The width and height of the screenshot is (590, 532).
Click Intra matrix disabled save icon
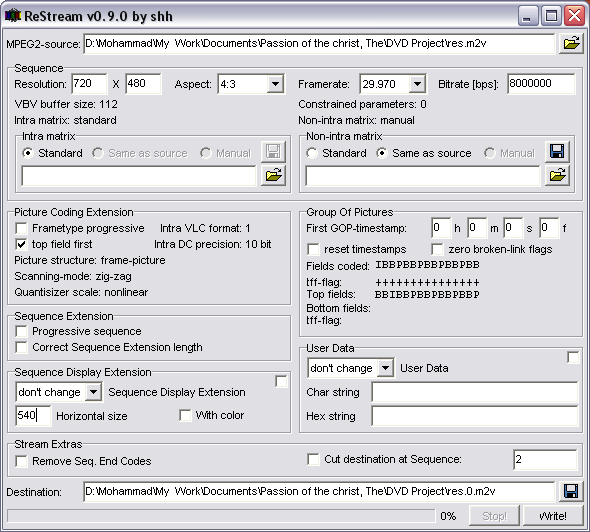[x=274, y=152]
